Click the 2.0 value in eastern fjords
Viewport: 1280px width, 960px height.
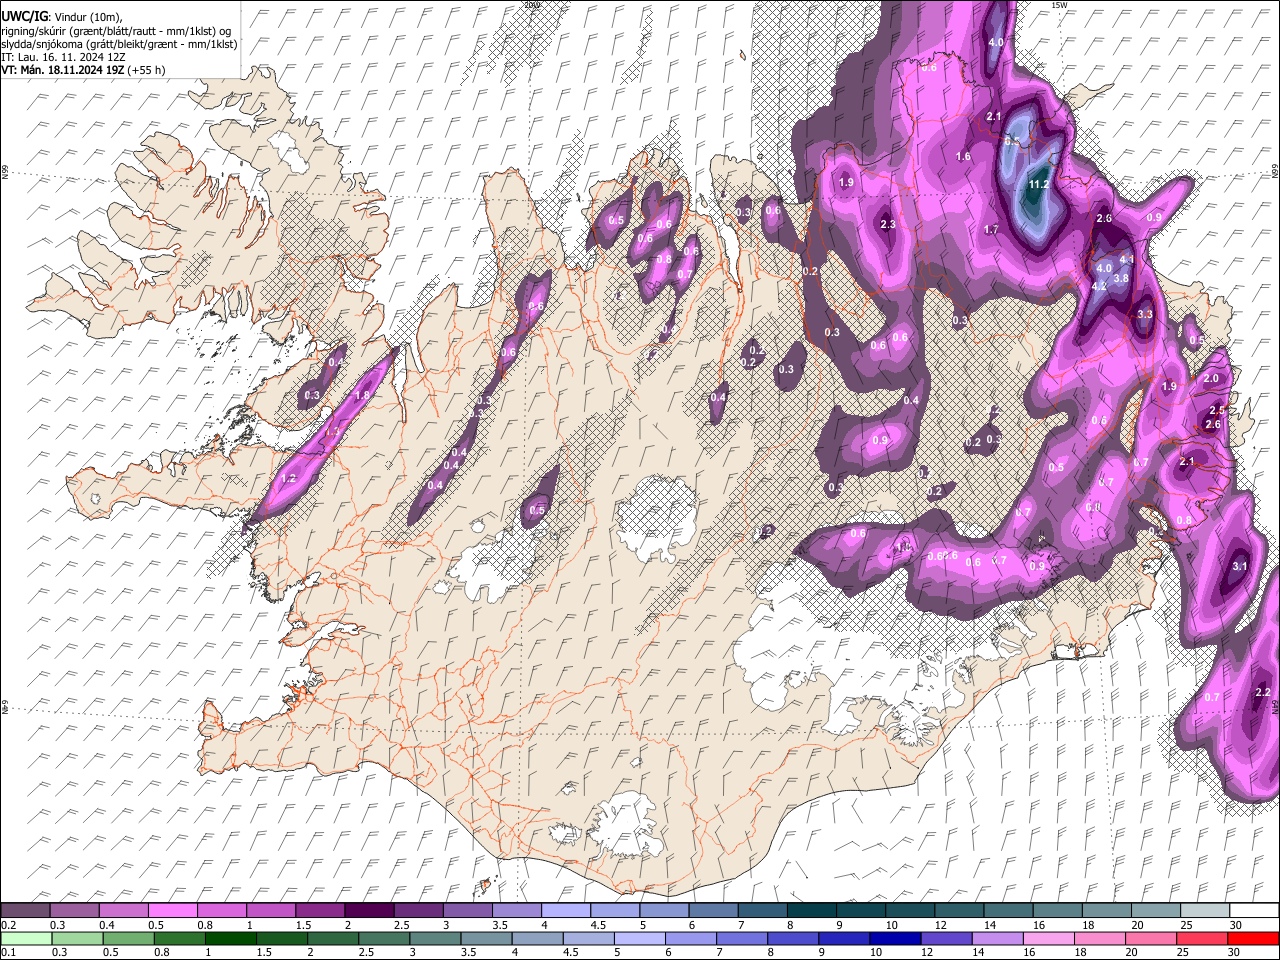tap(1211, 379)
